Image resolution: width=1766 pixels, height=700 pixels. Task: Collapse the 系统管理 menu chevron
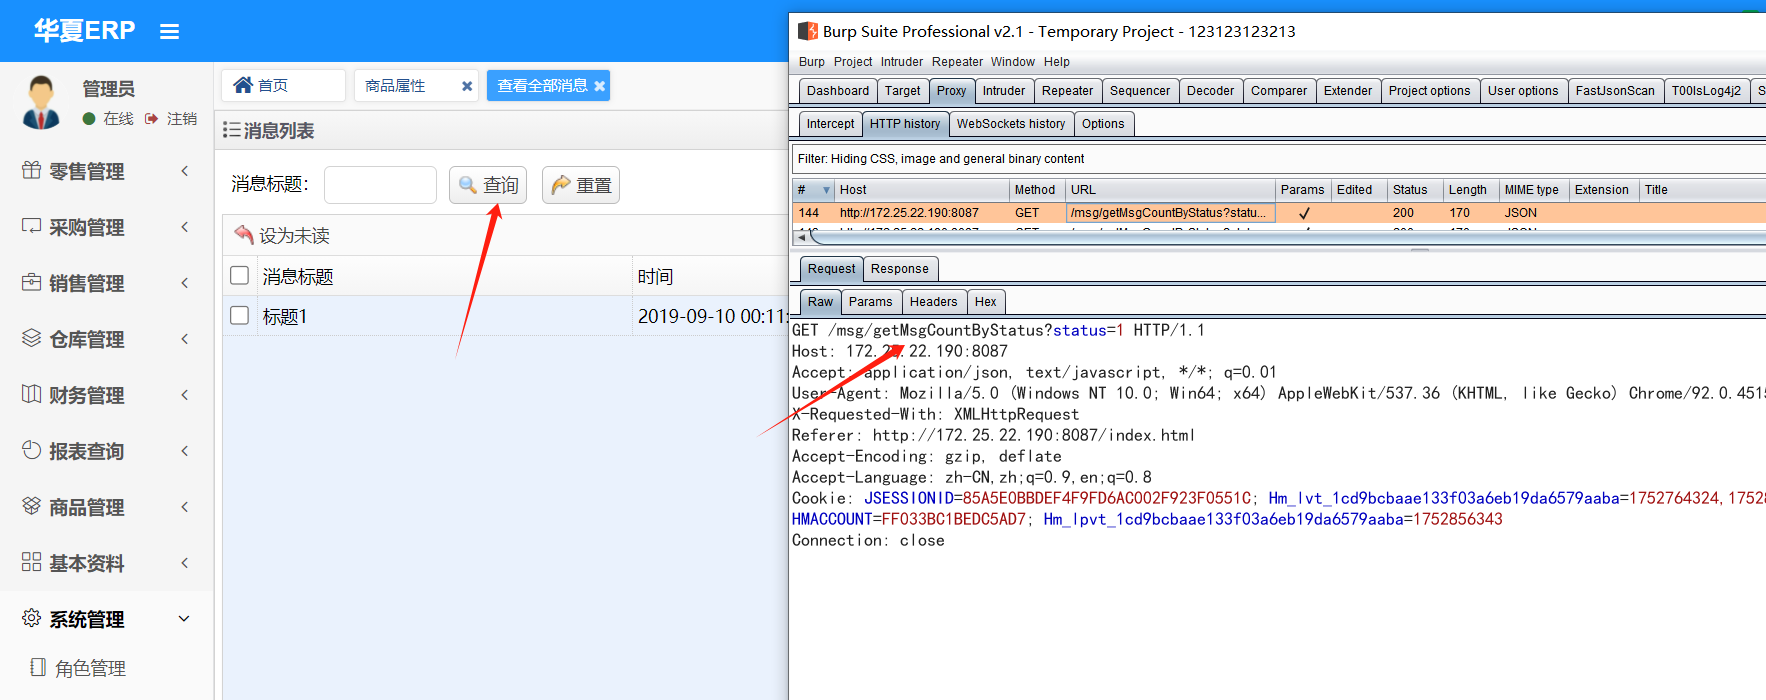click(x=184, y=619)
